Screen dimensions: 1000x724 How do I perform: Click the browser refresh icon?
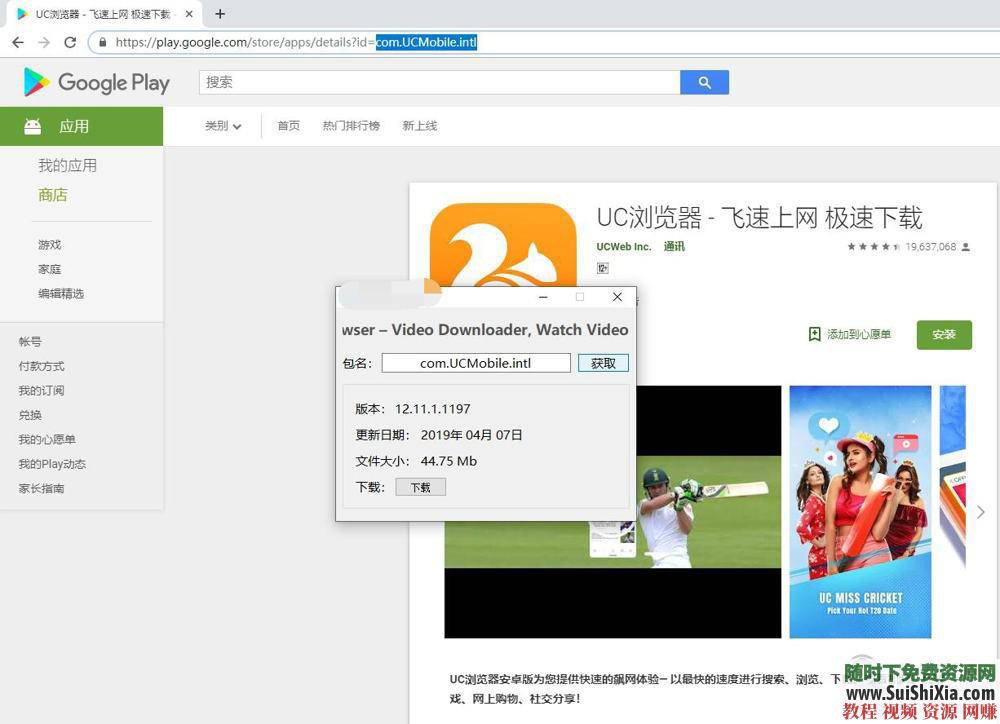coord(70,42)
